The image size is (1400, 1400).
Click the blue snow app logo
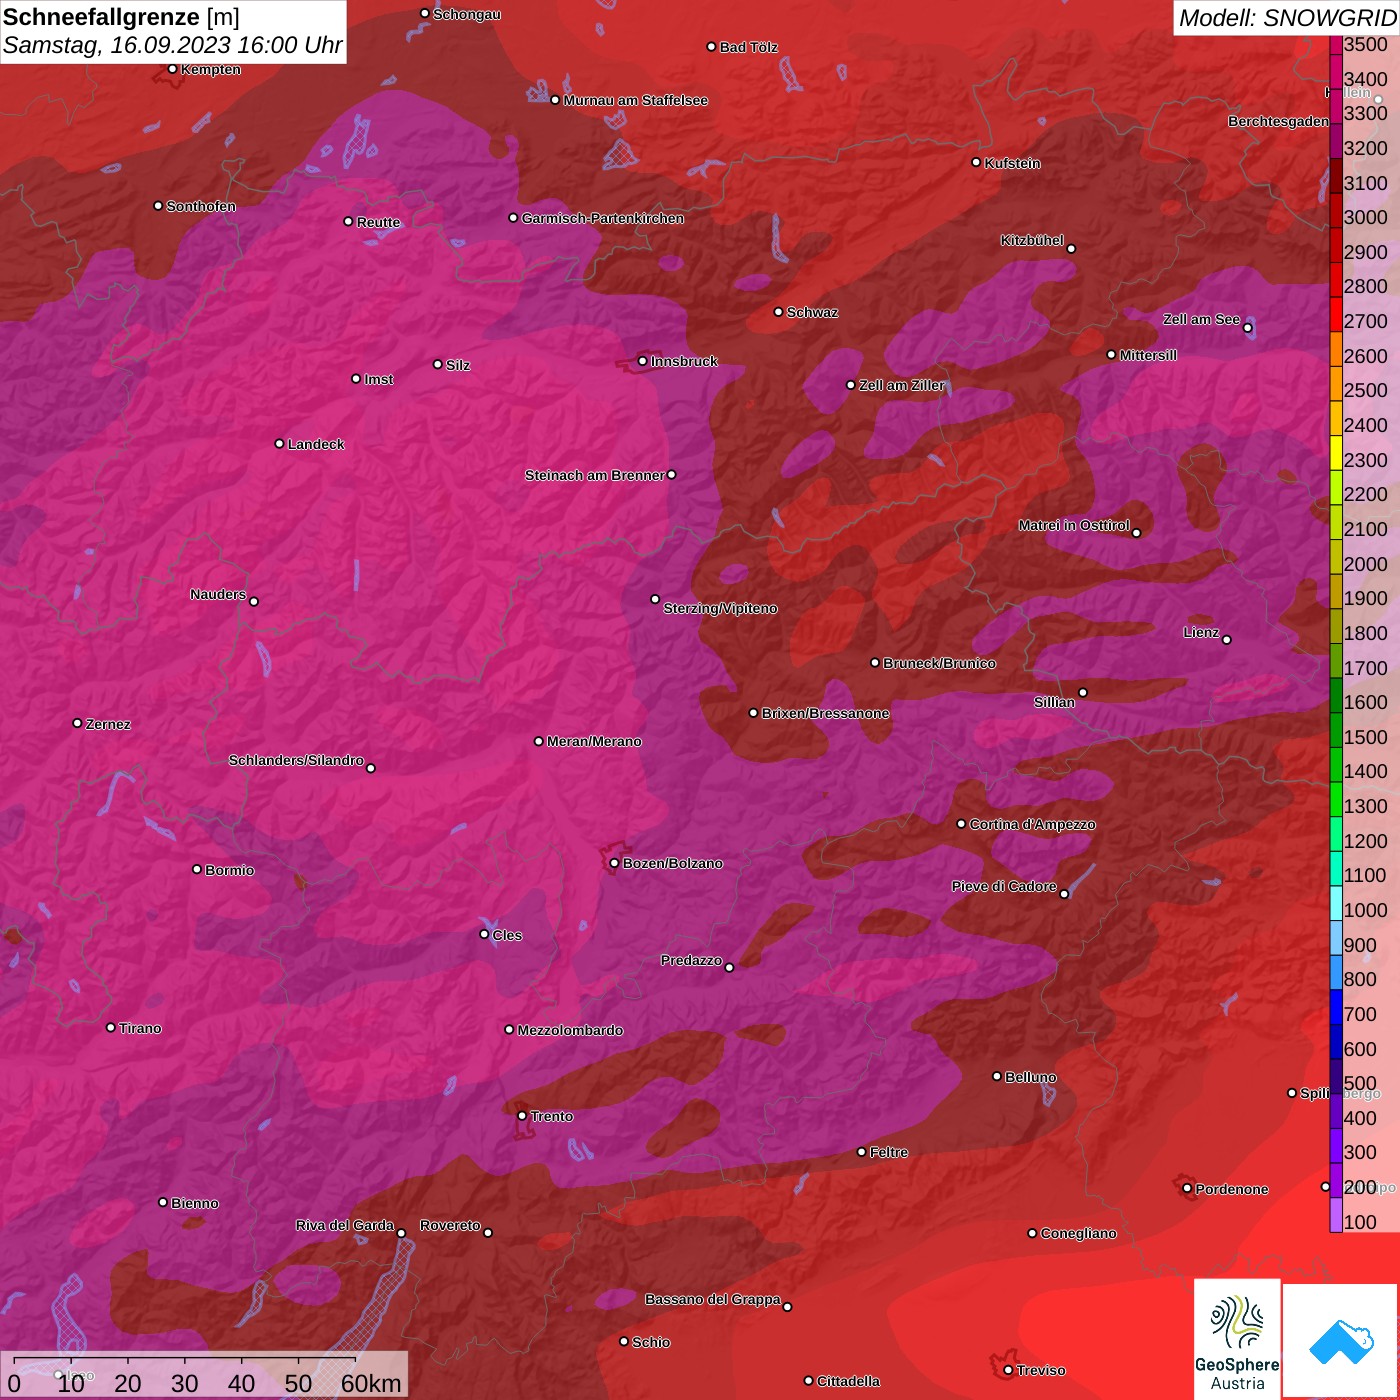tap(1341, 1341)
